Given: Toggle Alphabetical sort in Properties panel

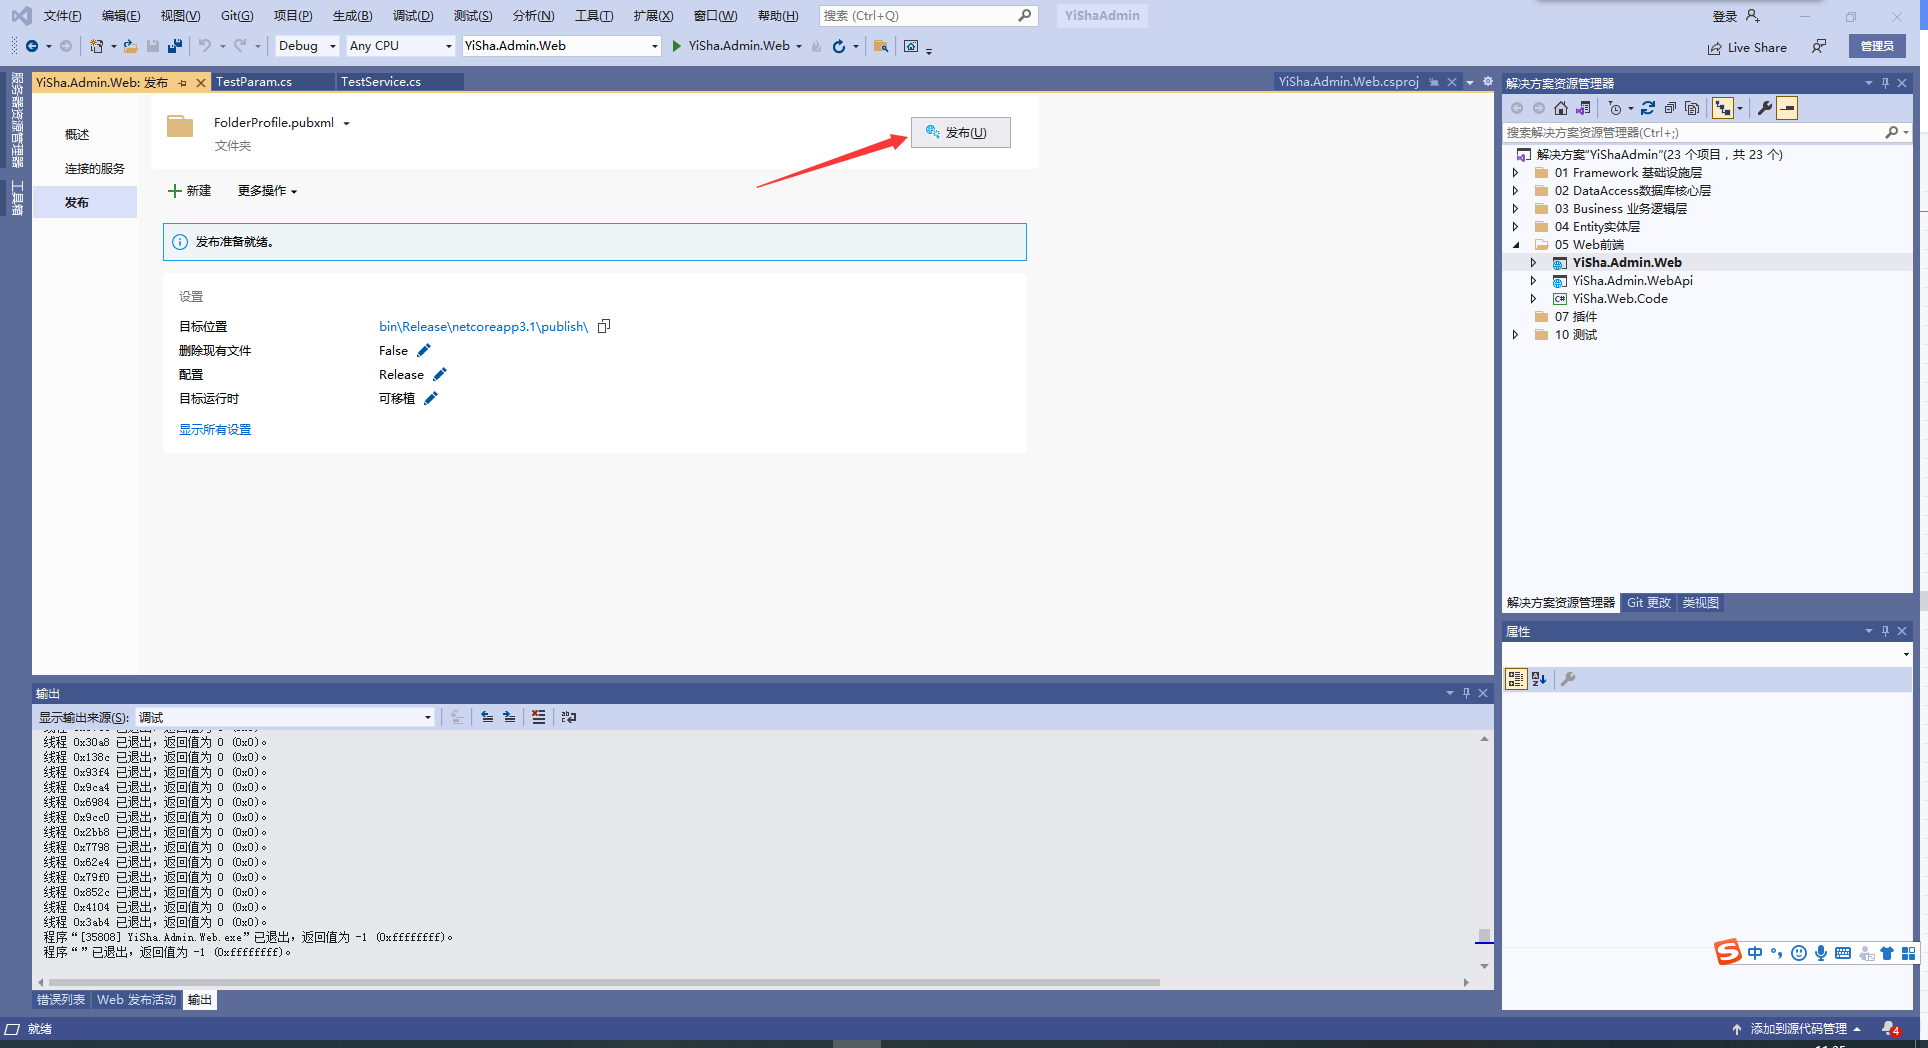Looking at the screenshot, I should coord(1539,679).
